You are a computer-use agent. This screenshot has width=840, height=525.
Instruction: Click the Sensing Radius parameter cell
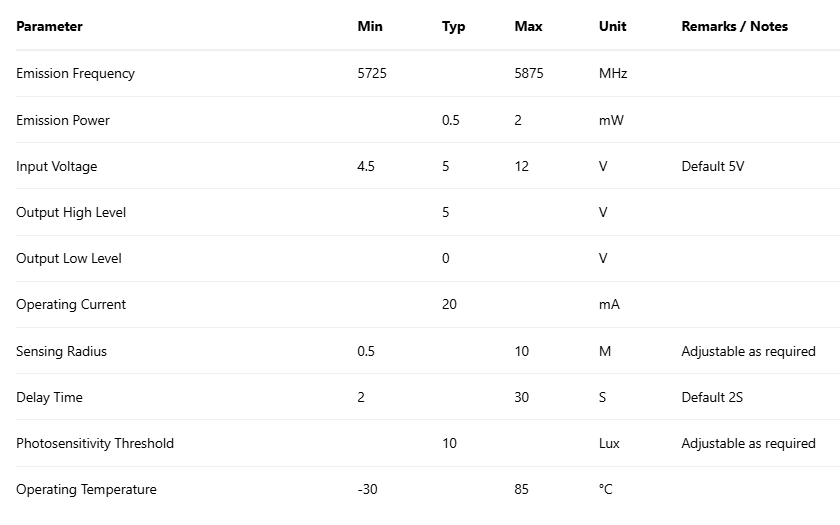pyautogui.click(x=61, y=351)
